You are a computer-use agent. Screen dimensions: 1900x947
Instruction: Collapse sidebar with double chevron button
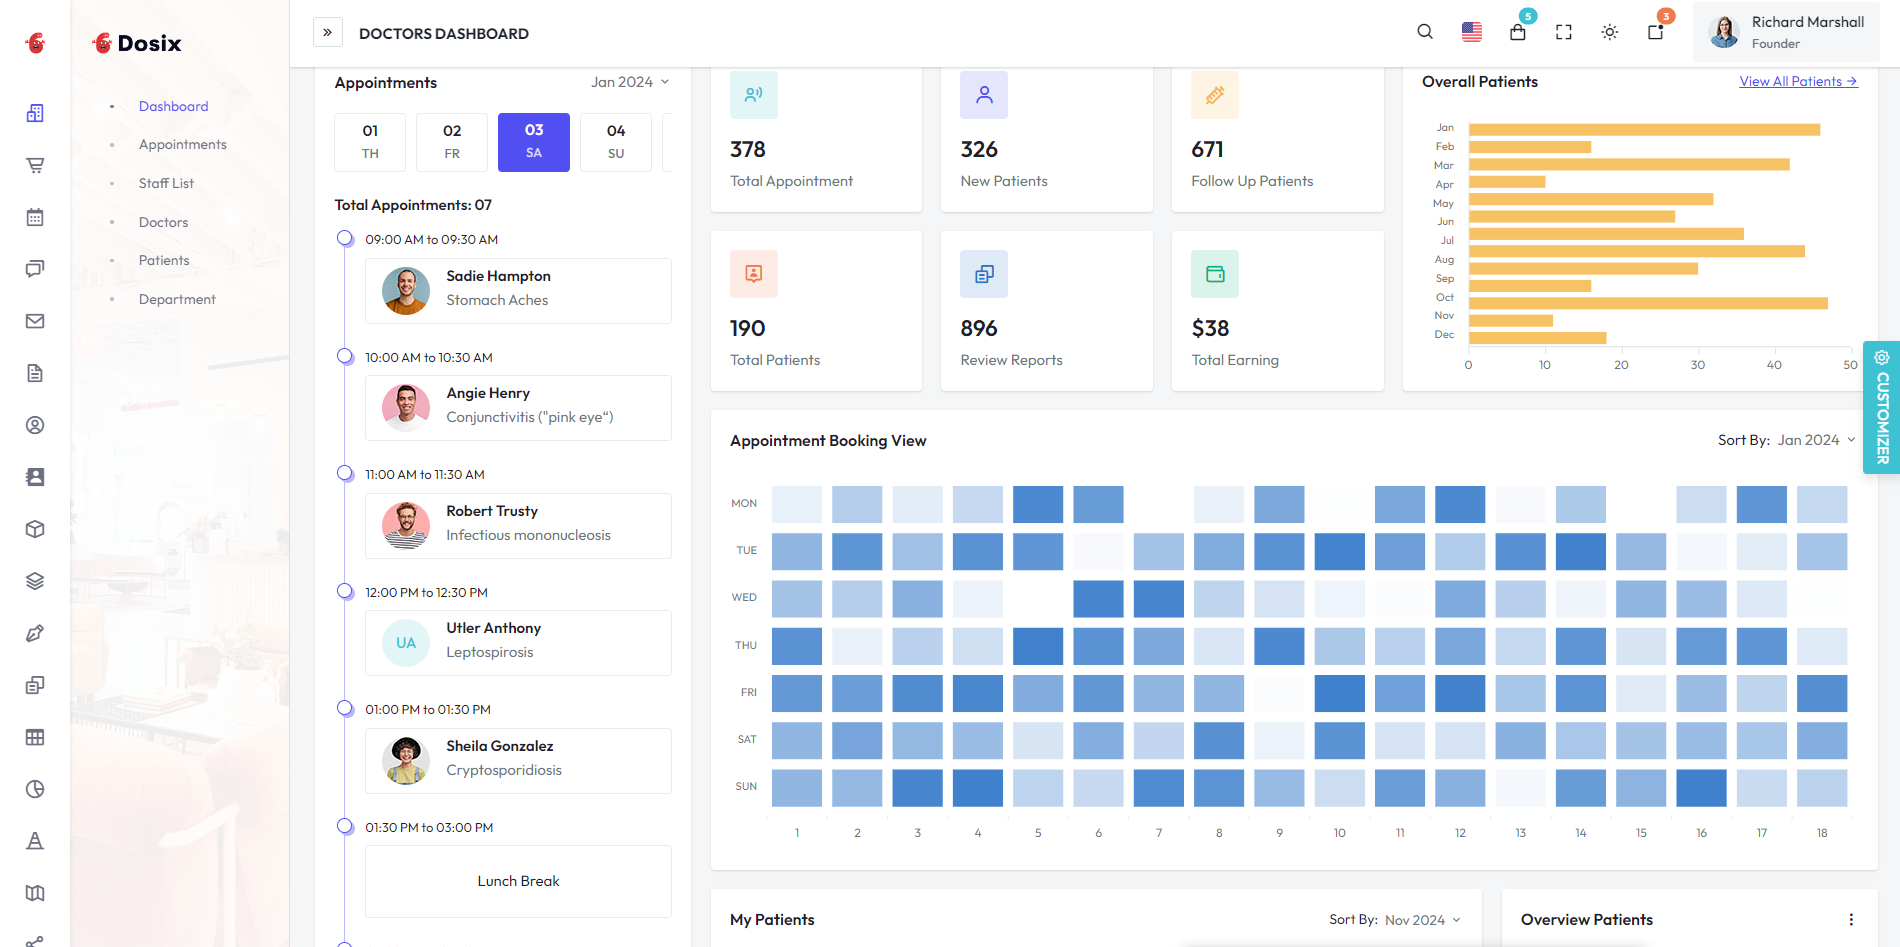coord(328,32)
